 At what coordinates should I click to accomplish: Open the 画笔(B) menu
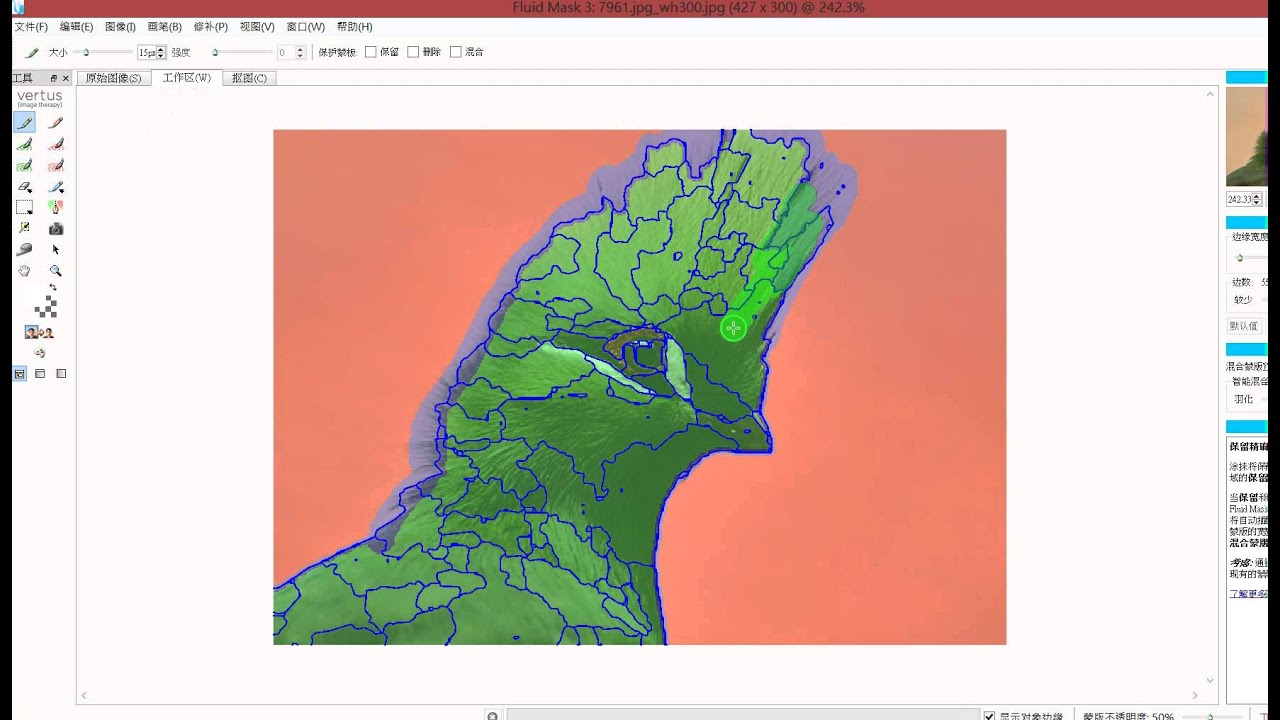pos(164,27)
